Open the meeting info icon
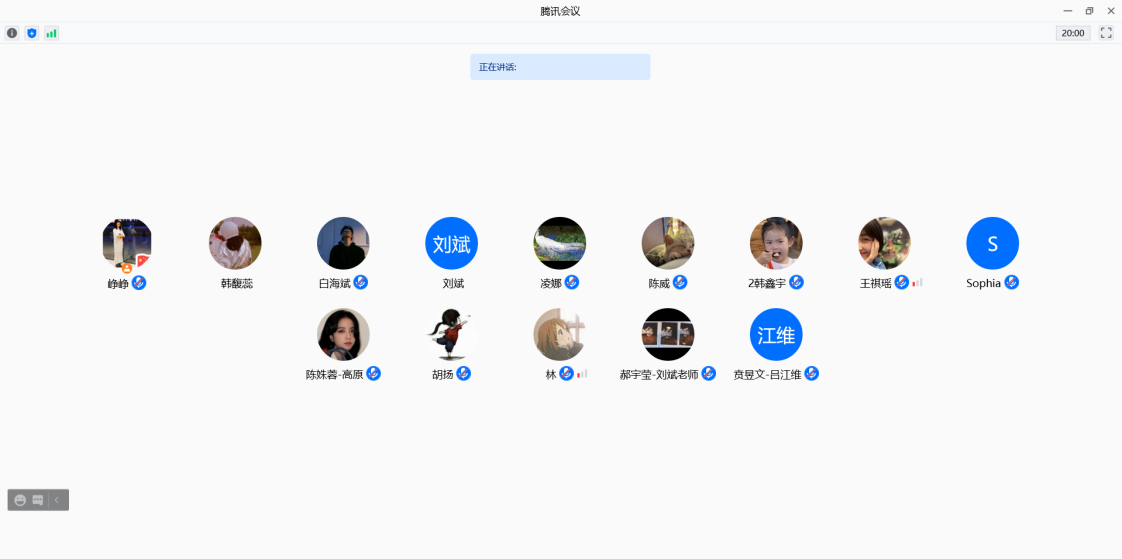The height and width of the screenshot is (559, 1122). coord(12,33)
